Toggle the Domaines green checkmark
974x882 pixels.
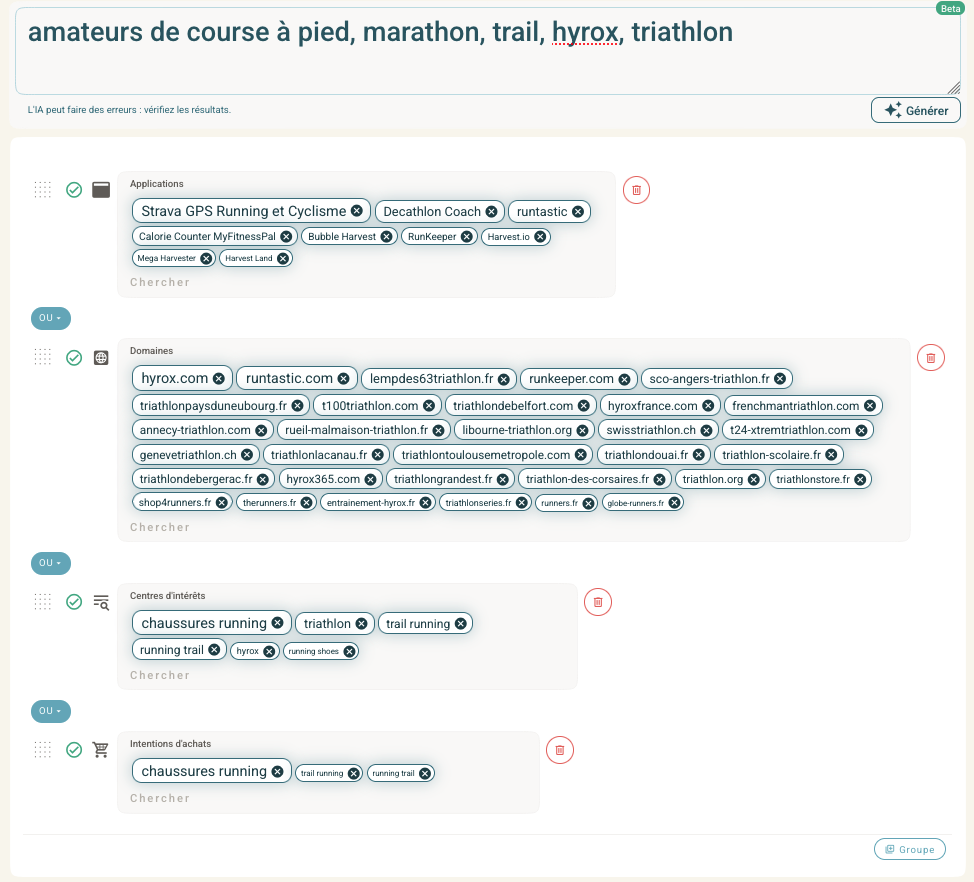tap(74, 357)
